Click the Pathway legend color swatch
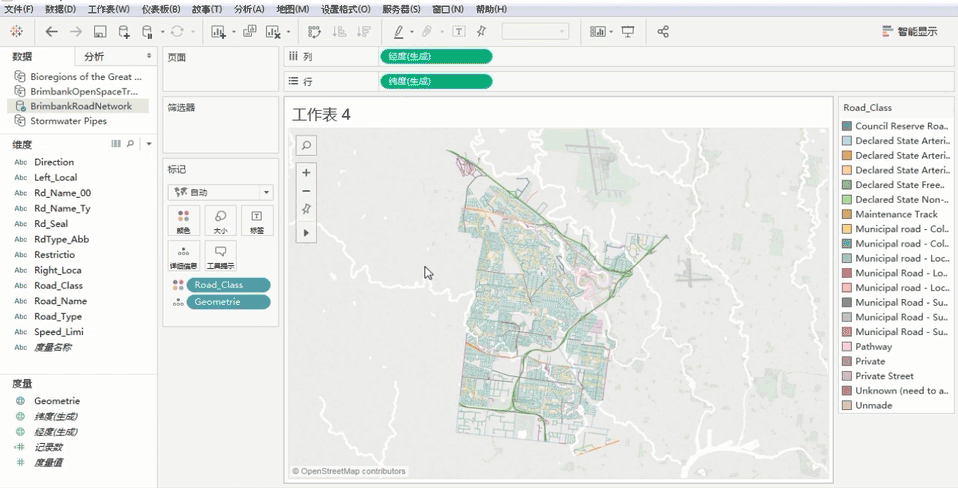The height and width of the screenshot is (488, 958). click(847, 347)
